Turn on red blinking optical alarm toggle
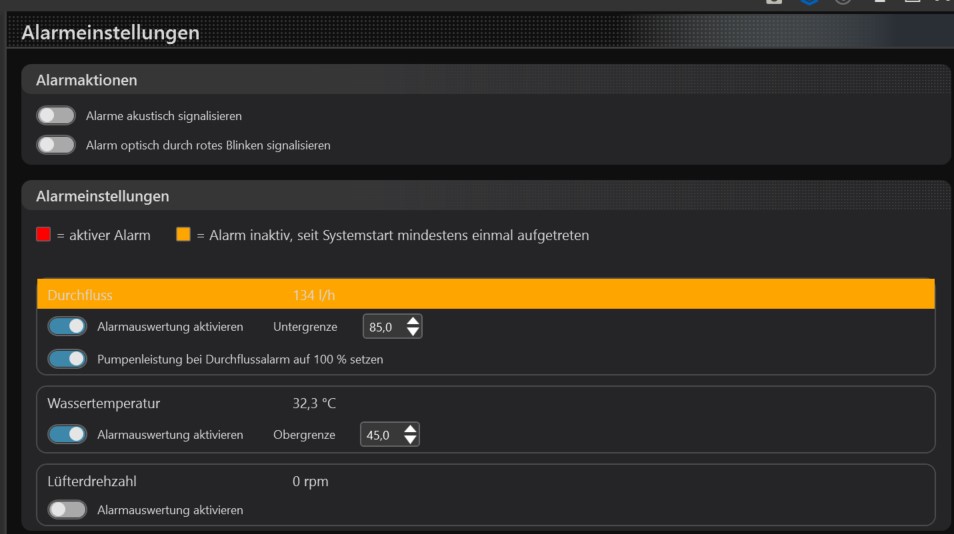 click(x=56, y=145)
